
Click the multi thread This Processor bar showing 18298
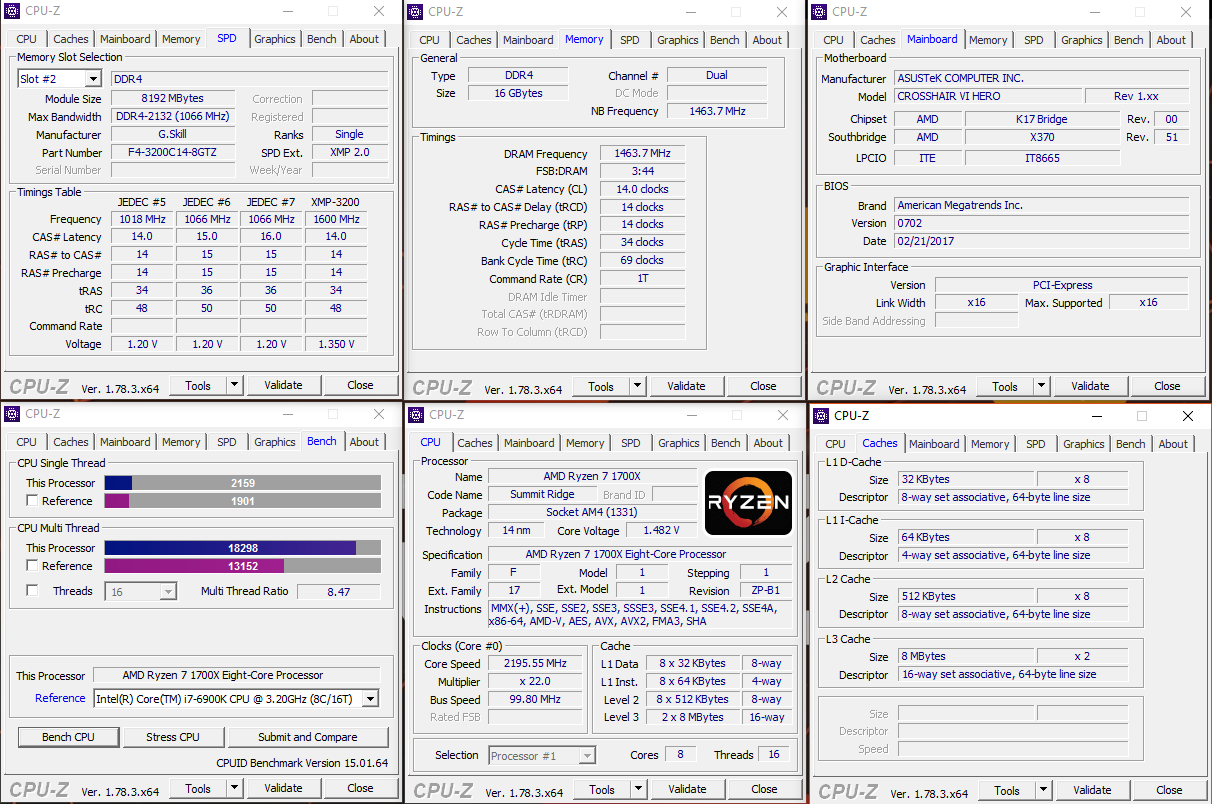pyautogui.click(x=242, y=548)
